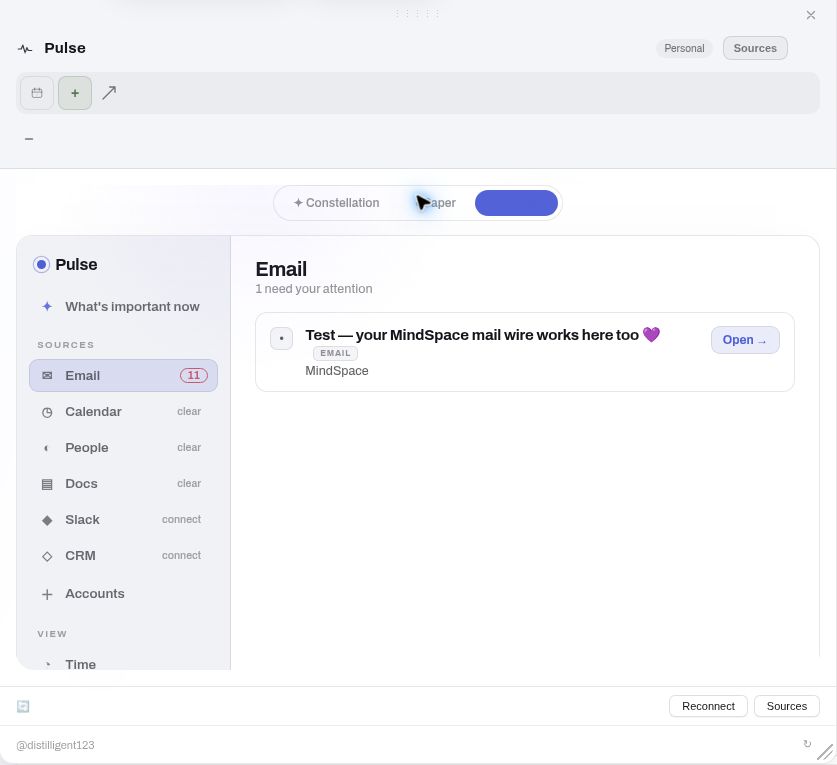Click the sync icon in bottom bar

coord(23,706)
